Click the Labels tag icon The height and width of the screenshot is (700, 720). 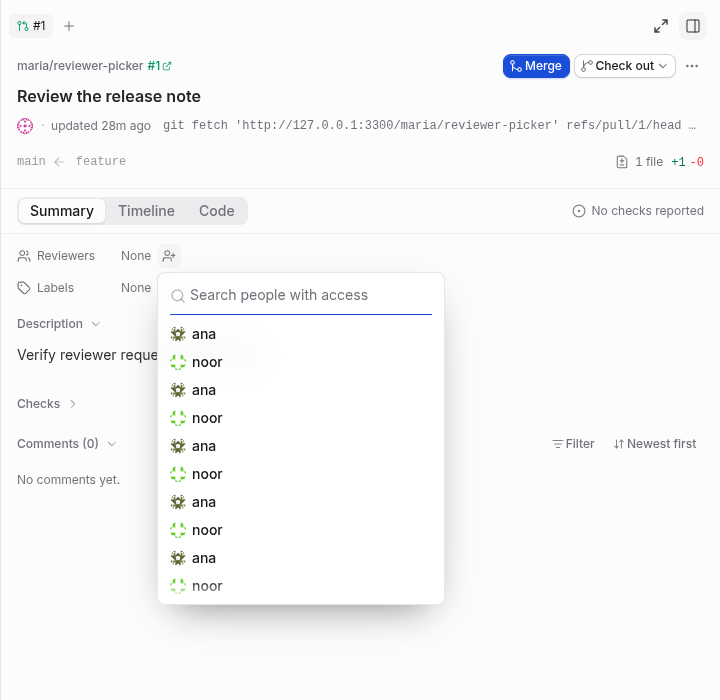point(24,288)
